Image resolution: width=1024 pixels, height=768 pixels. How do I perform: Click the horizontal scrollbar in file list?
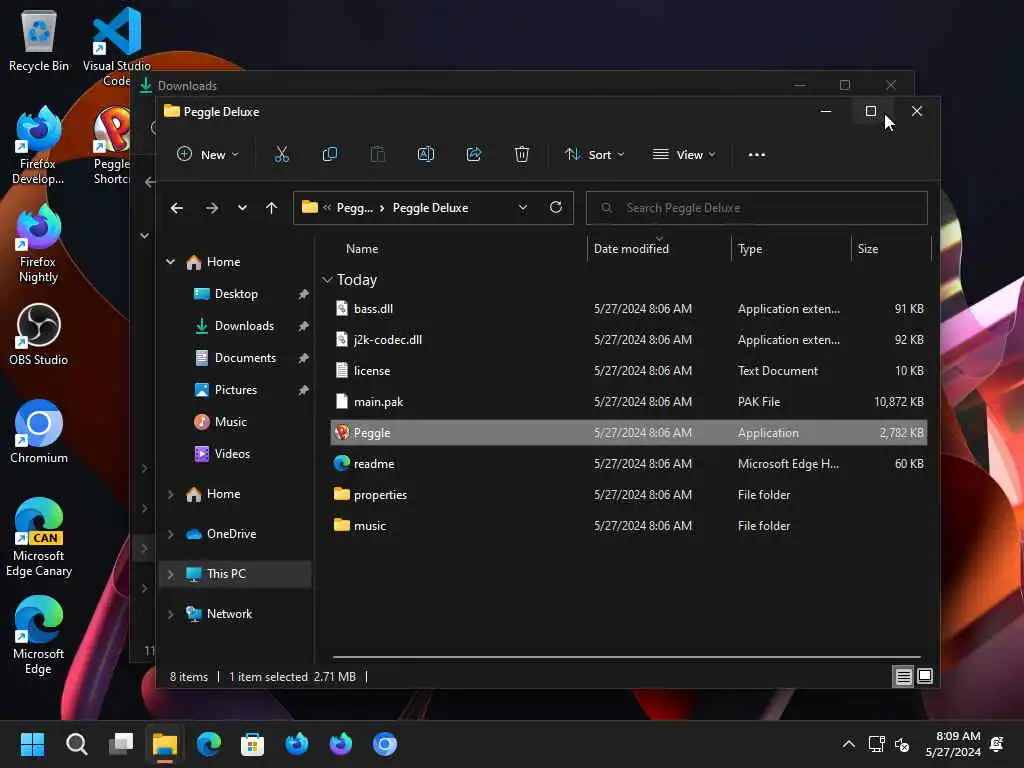(626, 657)
